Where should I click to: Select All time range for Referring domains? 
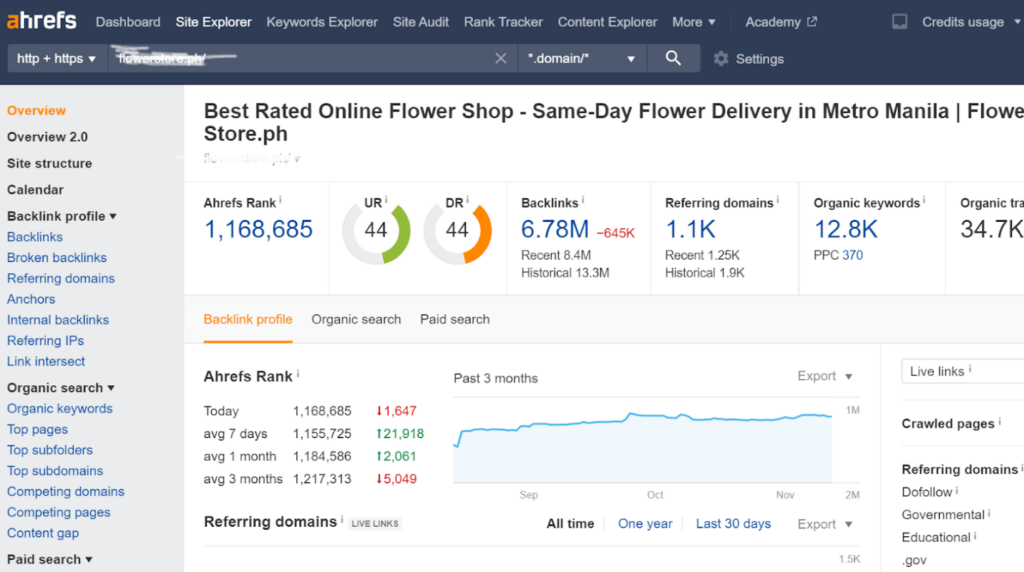coord(570,524)
